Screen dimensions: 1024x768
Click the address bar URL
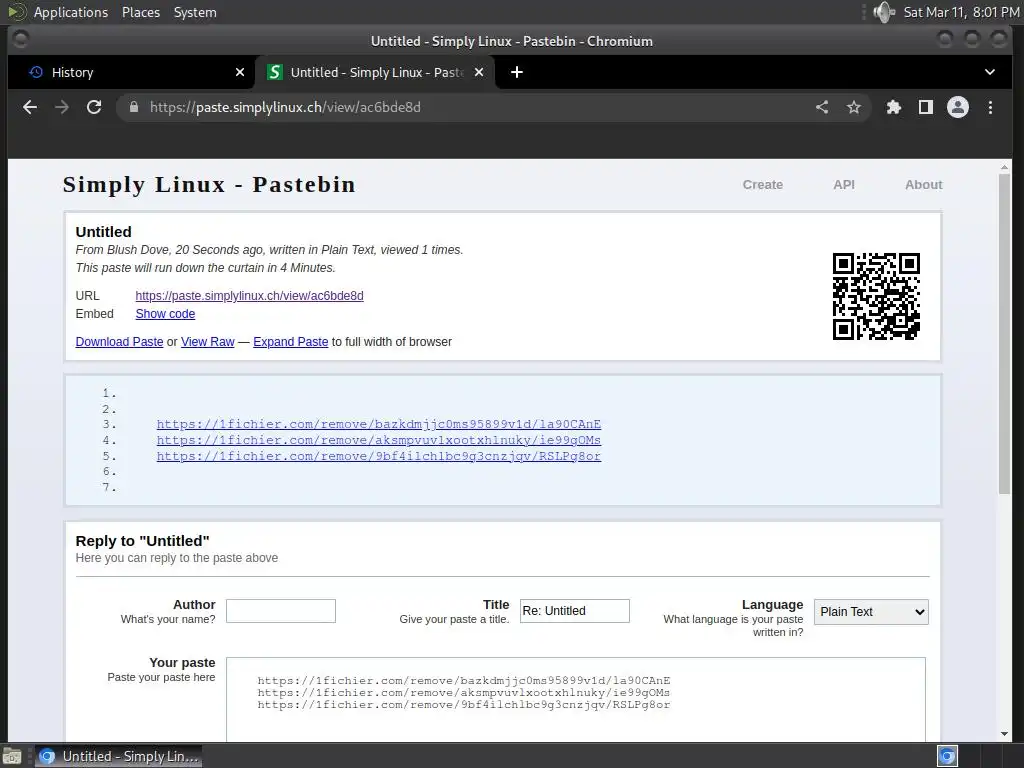point(285,107)
